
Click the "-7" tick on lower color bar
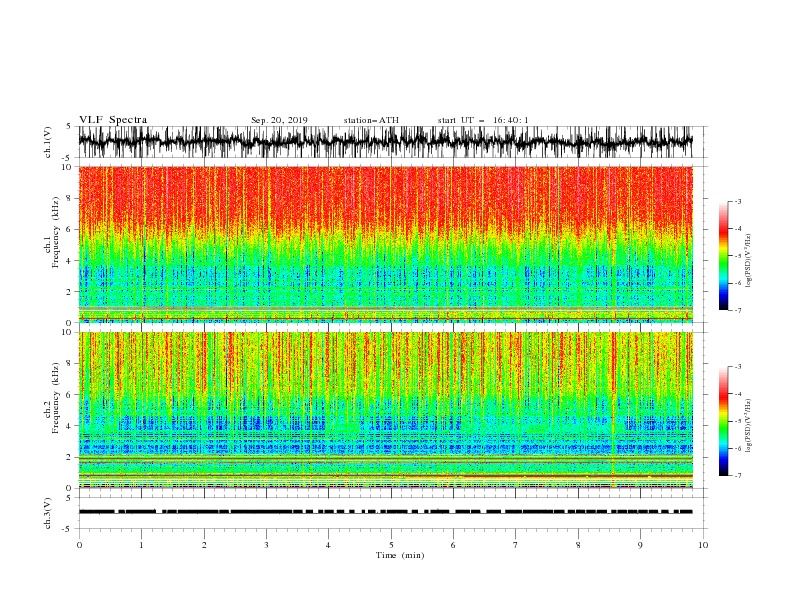coord(738,476)
